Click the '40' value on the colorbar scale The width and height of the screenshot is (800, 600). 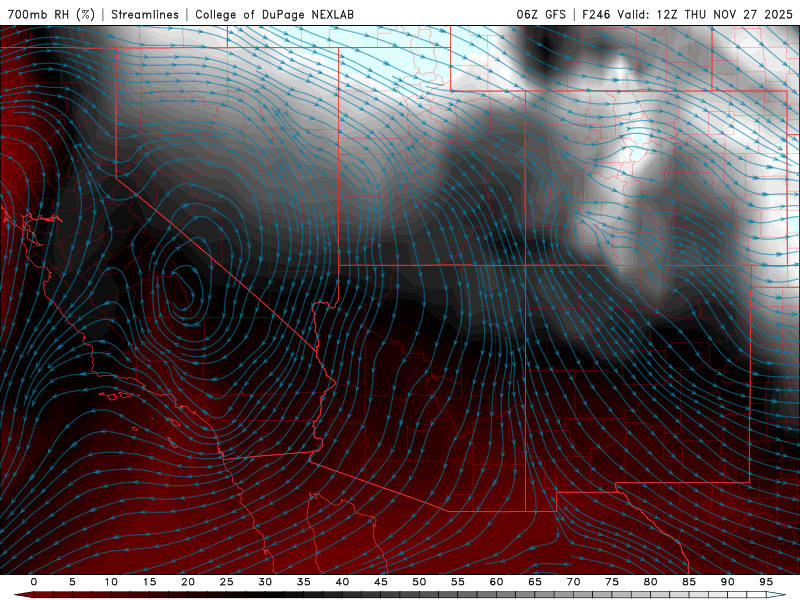coord(342,582)
